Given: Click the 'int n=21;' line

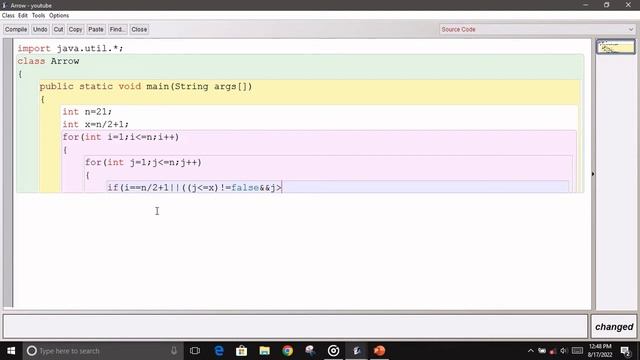Looking at the screenshot, I should point(87,112).
